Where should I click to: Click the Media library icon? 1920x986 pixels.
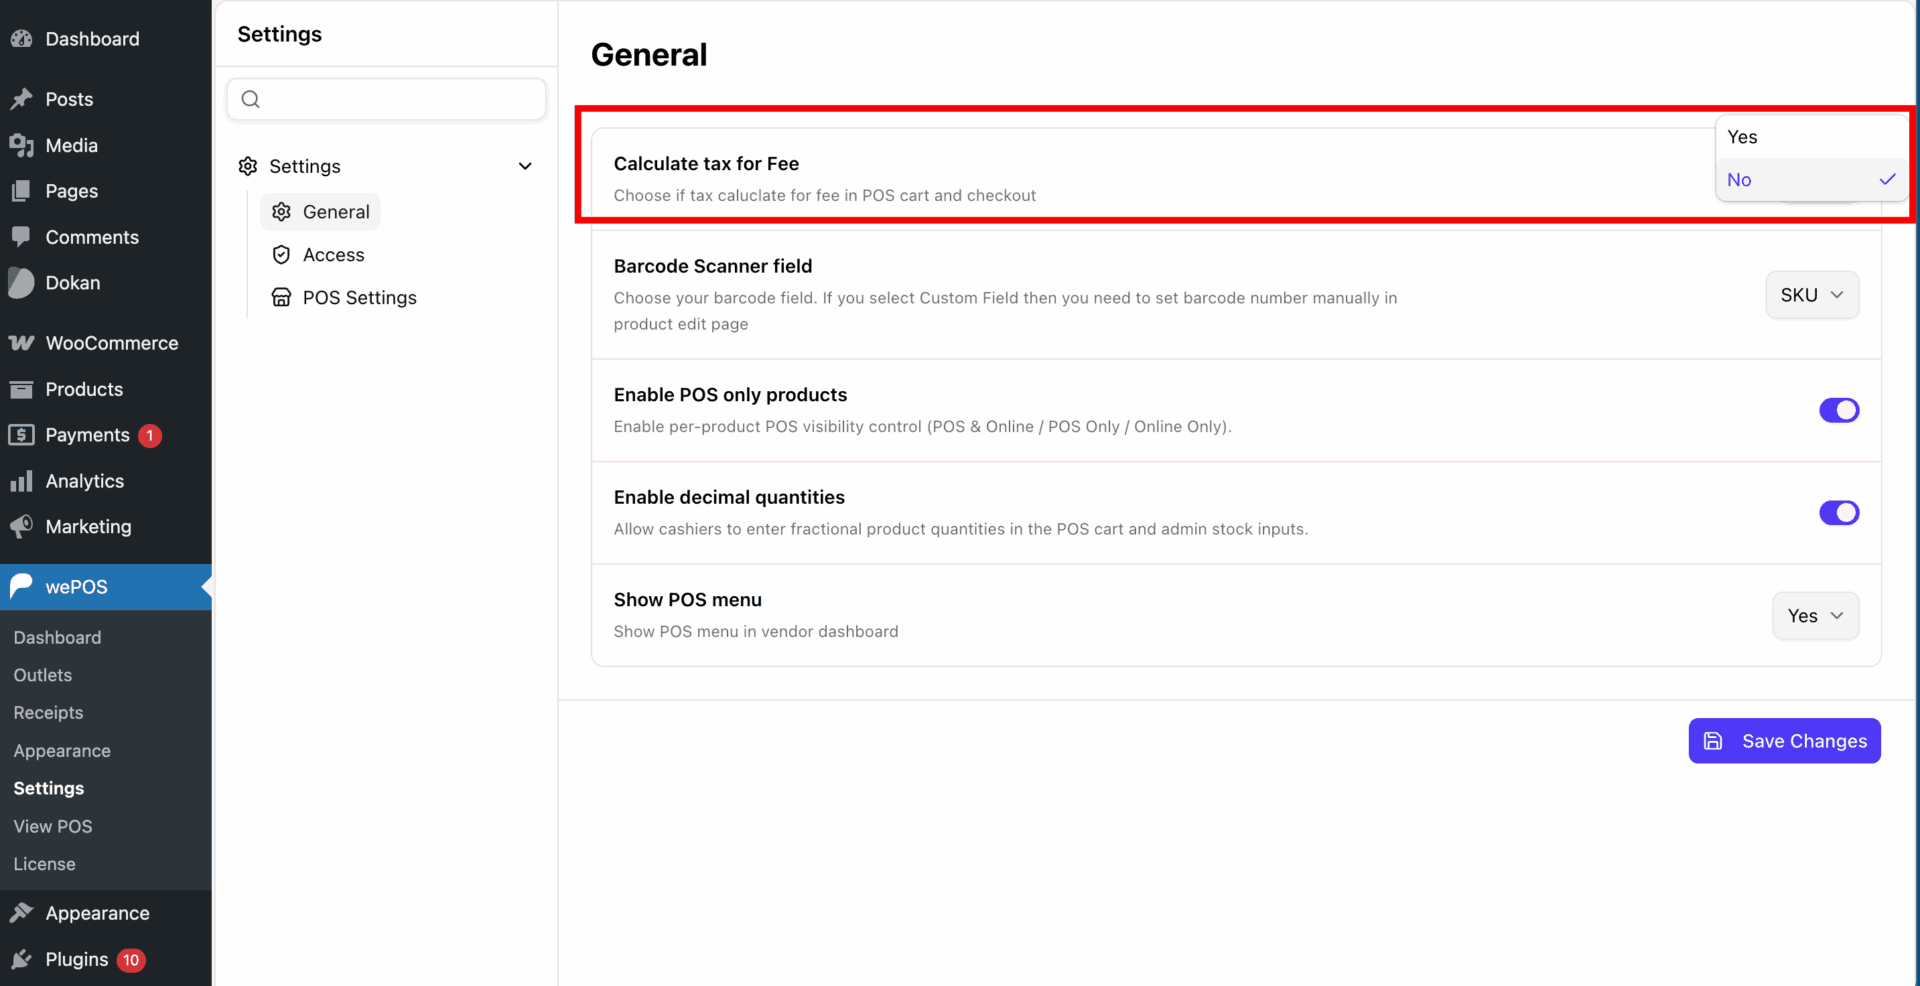[x=21, y=145]
